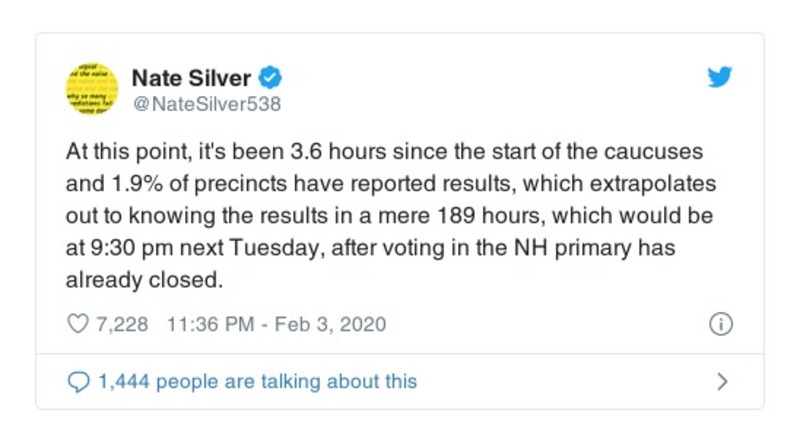Like the tweet with the heart icon

point(77,325)
